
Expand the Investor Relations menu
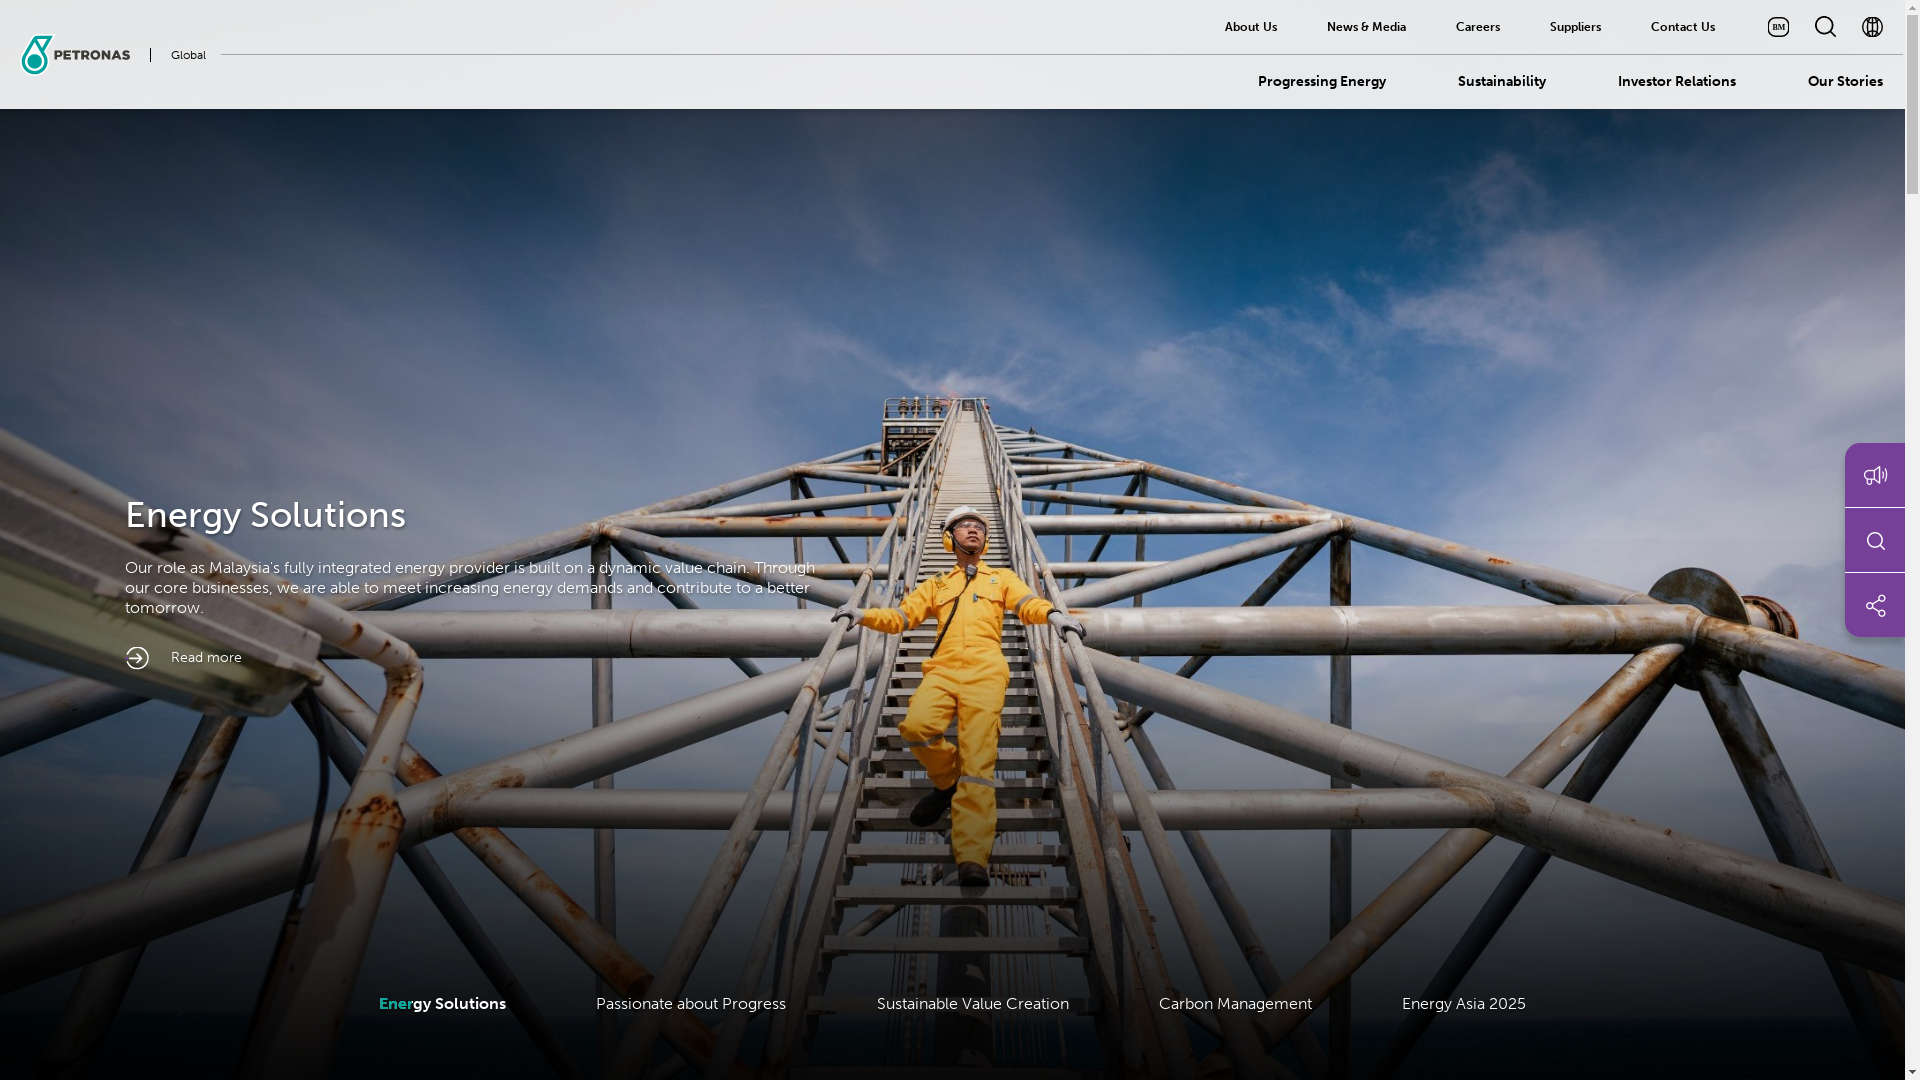click(x=1676, y=81)
